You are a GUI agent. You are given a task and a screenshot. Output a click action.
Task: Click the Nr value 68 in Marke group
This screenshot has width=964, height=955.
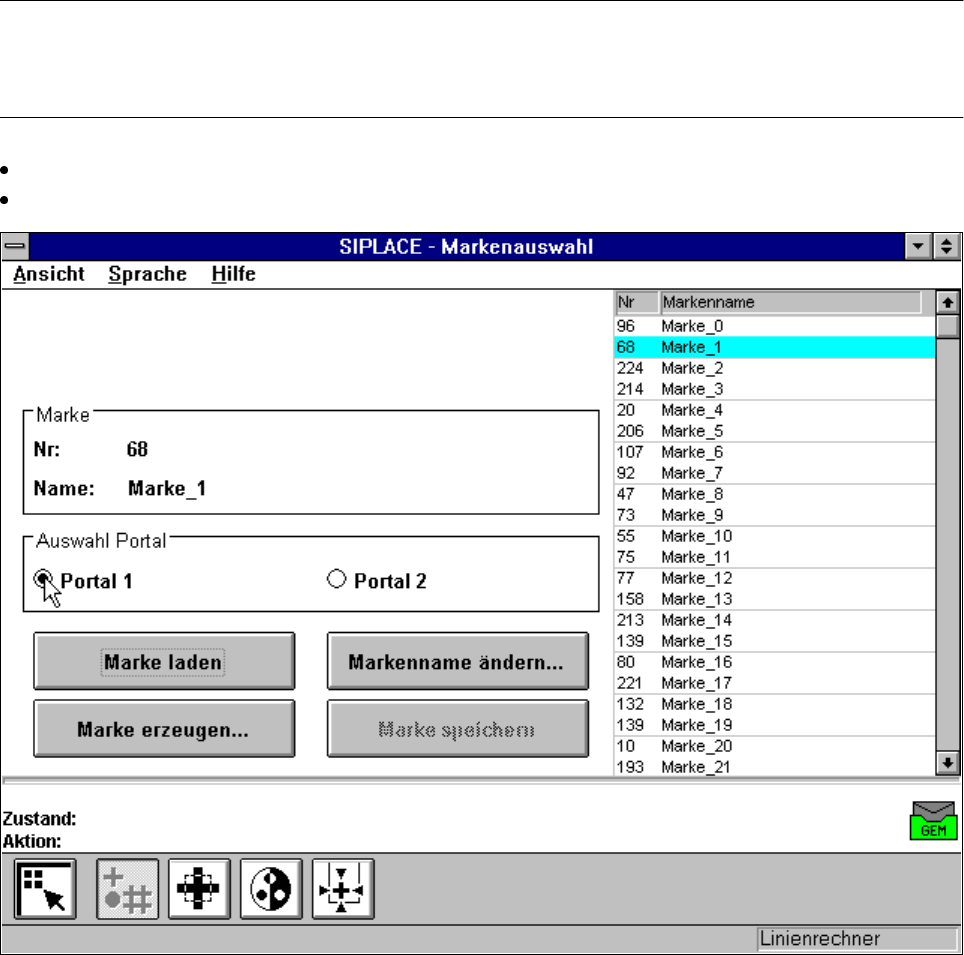pos(137,450)
